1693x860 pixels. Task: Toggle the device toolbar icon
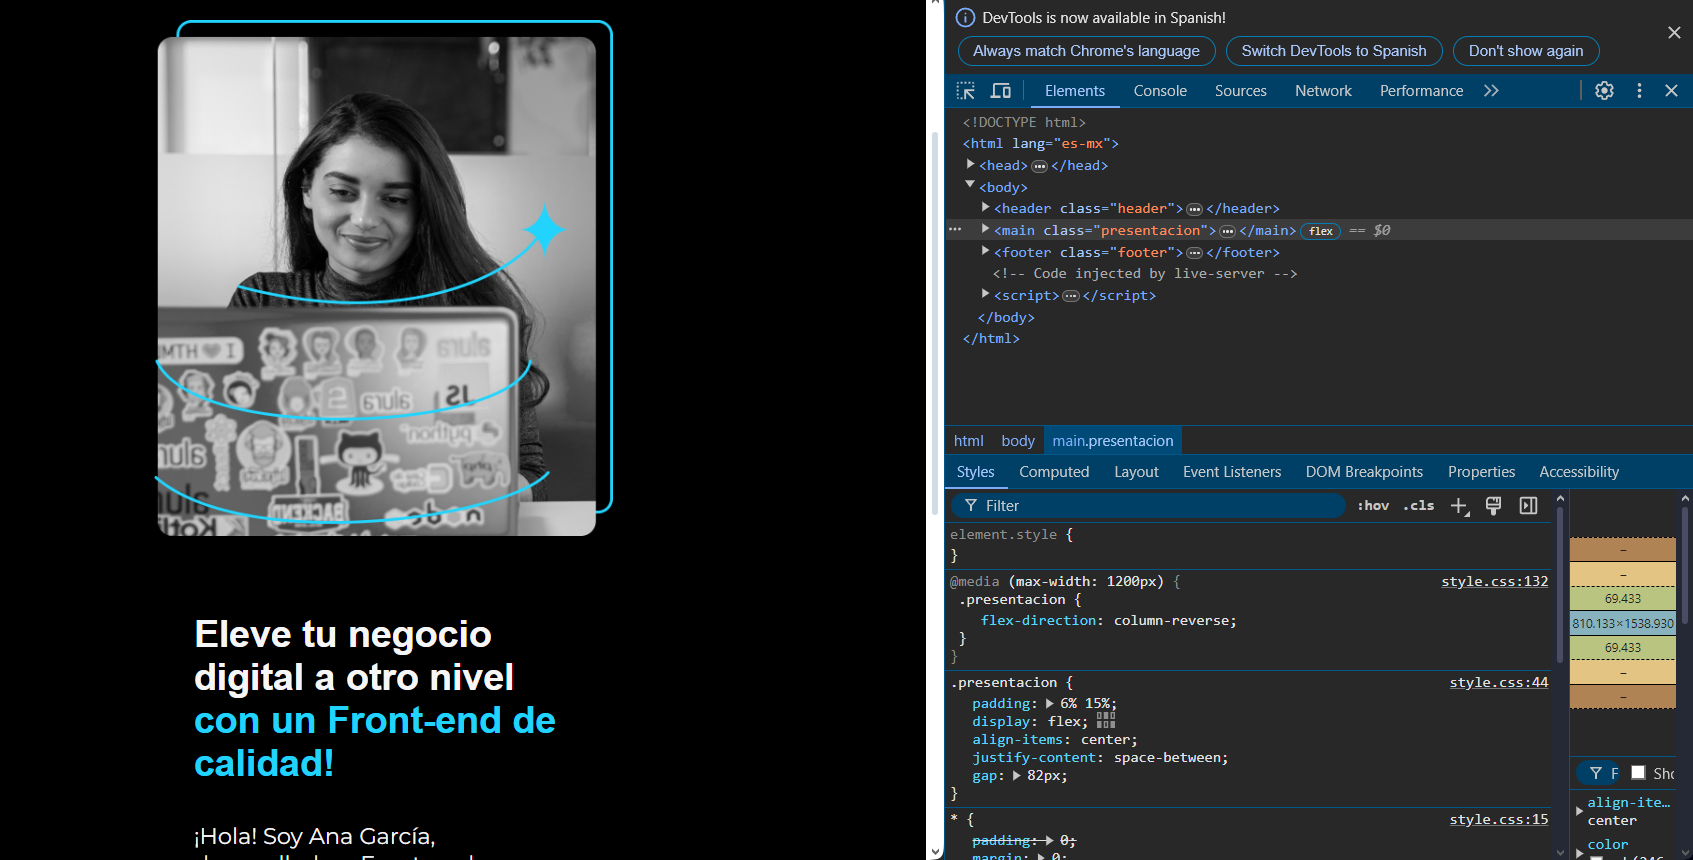coord(1000,91)
